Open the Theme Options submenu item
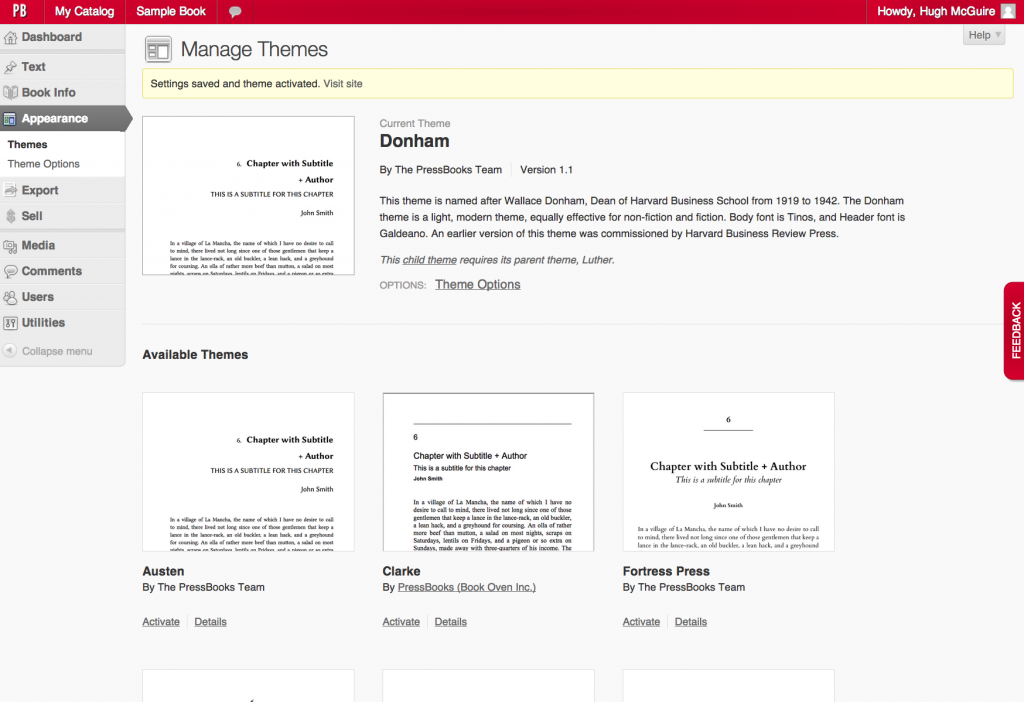The height and width of the screenshot is (702, 1024). 44,164
